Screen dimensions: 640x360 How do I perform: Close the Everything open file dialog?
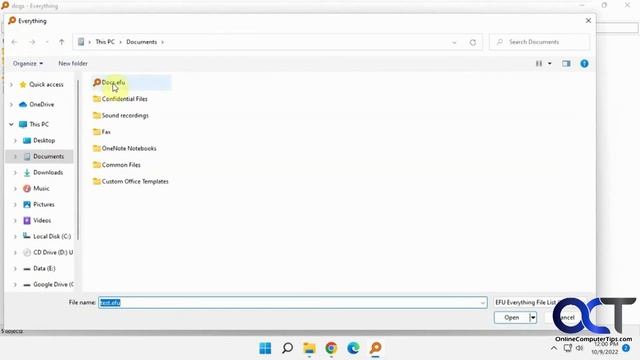[588, 20]
